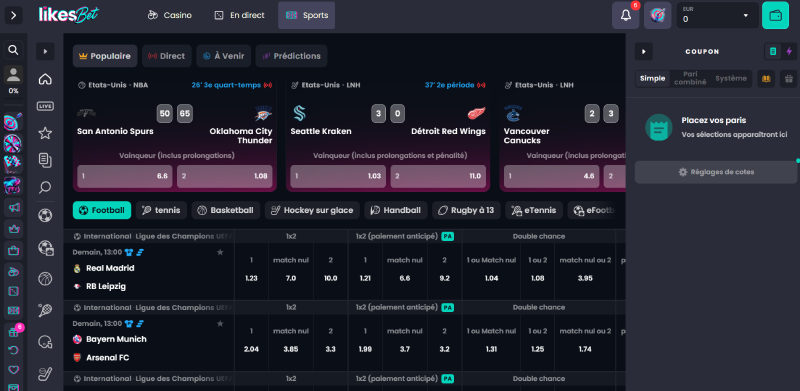Bet on Seattle Kraken at 1.03
The image size is (800, 391).
[338, 176]
